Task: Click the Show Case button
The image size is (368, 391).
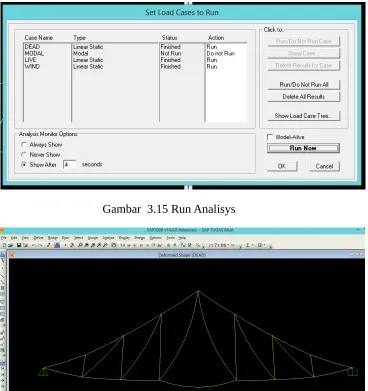Action: point(304,53)
